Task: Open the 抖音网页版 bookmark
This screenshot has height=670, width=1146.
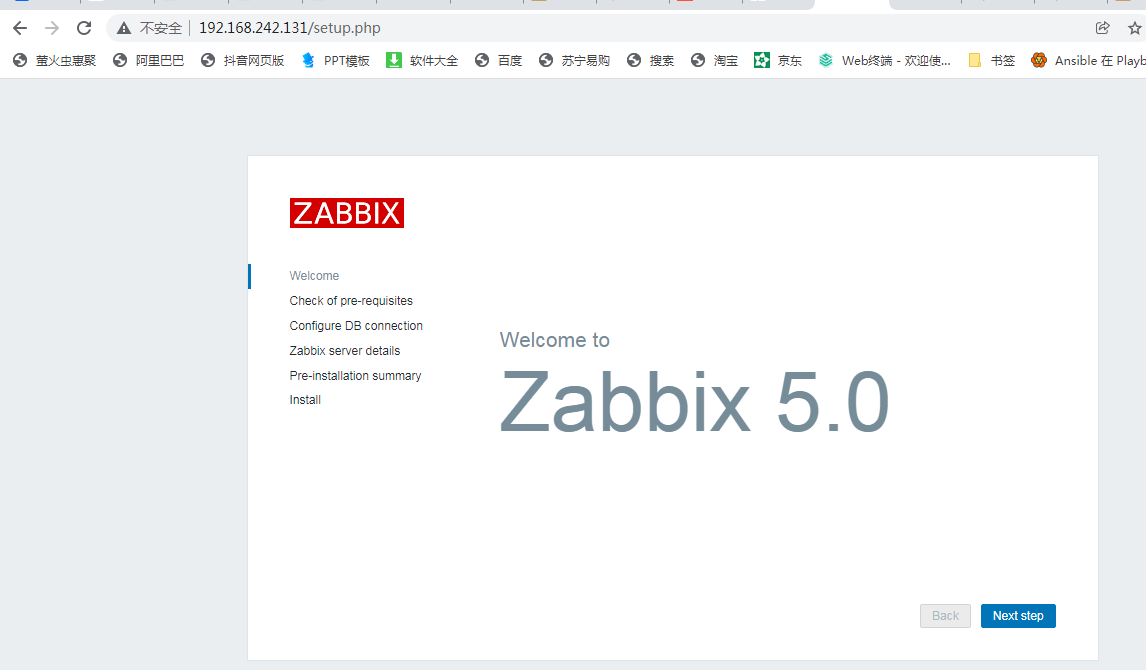Action: (x=243, y=61)
